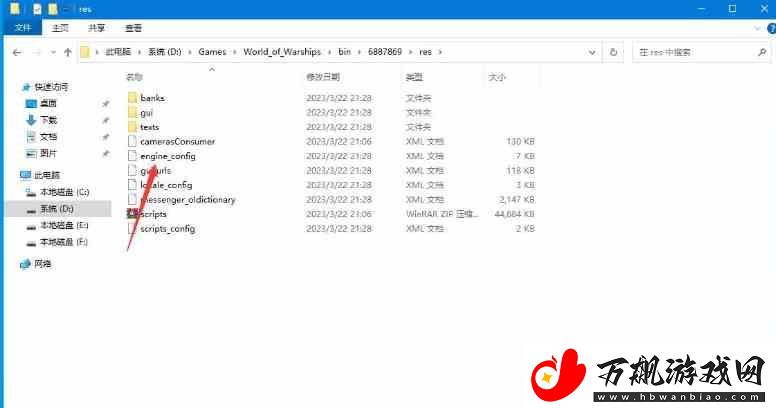The image size is (776, 408).
Task: Sort by the 修改日期 column header
Action: 323,77
